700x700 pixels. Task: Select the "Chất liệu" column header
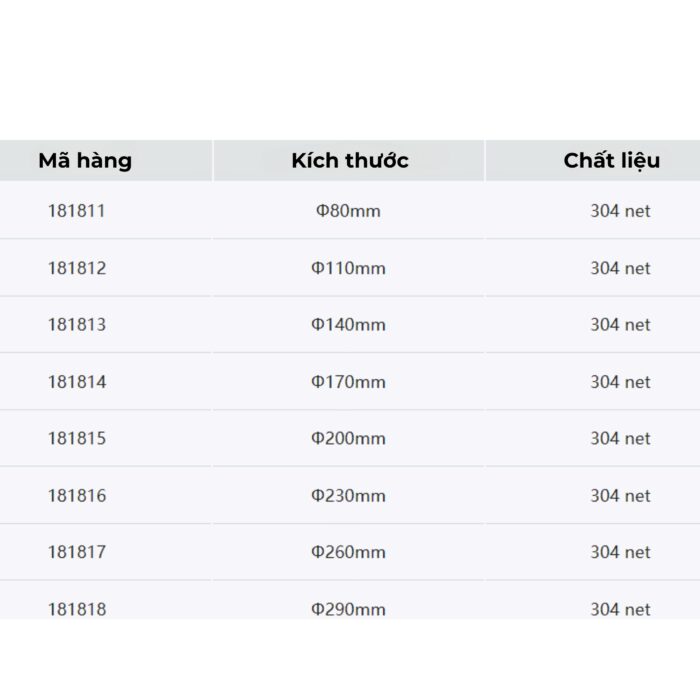coord(611,161)
